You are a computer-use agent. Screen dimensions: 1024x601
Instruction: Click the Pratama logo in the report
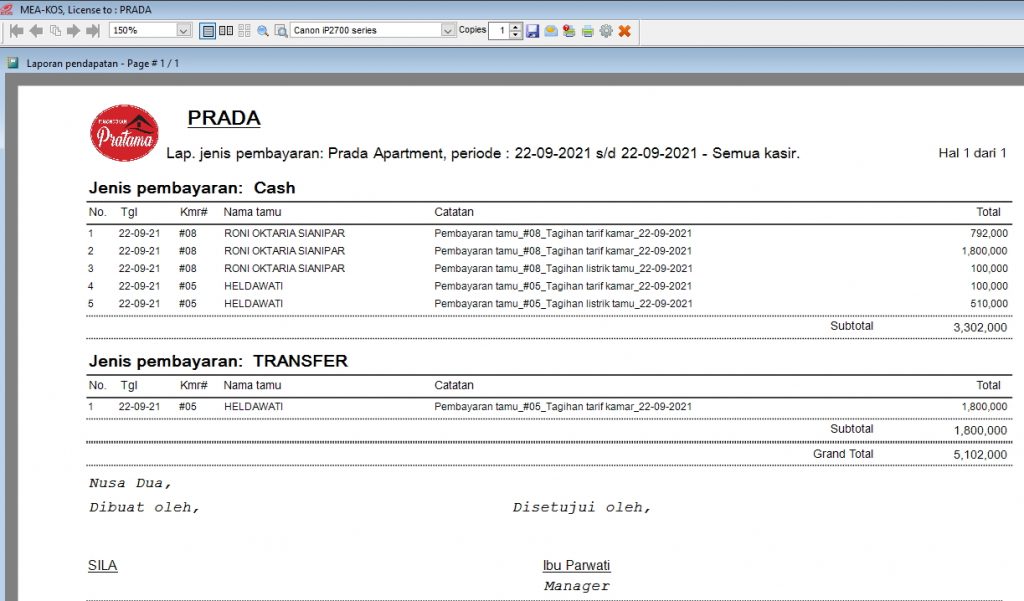tap(124, 133)
